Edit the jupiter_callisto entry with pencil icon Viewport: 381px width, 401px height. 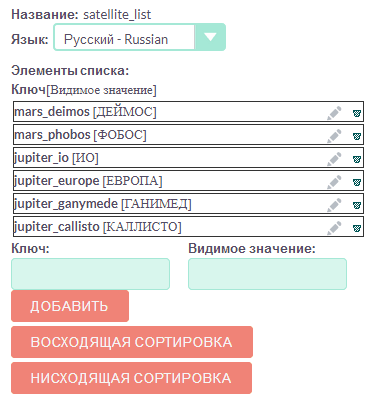tap(334, 228)
